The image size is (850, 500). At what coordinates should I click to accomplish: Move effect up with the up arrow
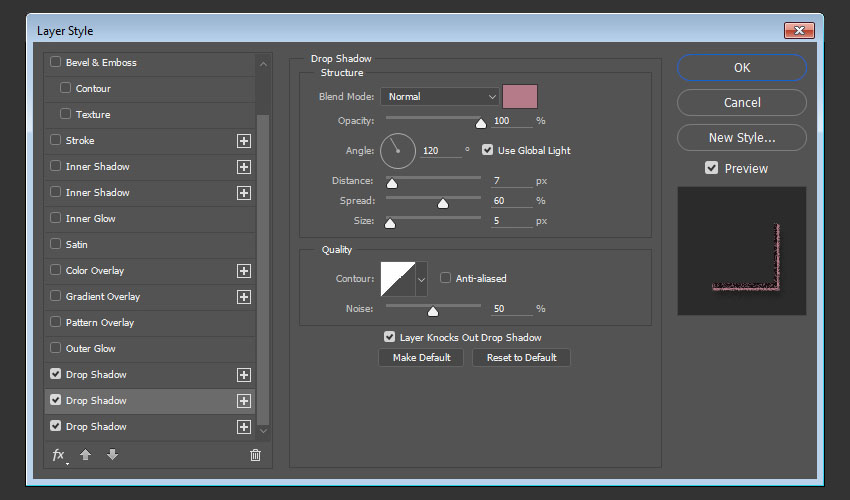(x=86, y=455)
